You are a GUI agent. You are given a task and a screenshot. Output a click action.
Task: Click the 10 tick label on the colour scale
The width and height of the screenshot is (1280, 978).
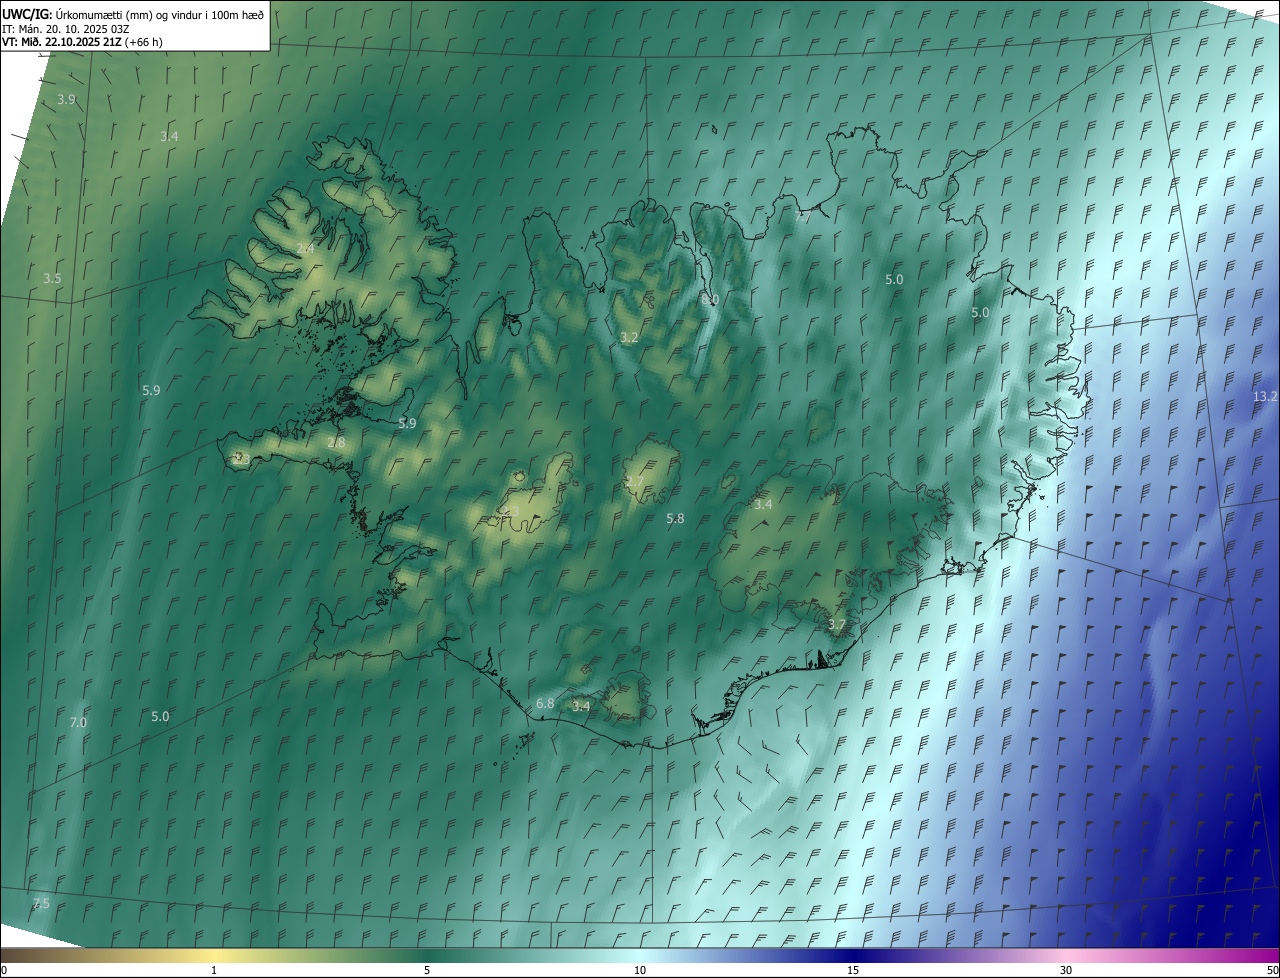pos(640,970)
